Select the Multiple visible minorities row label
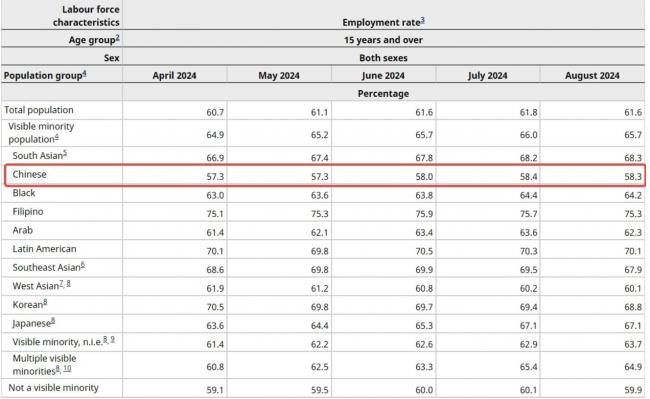 (x=44, y=365)
